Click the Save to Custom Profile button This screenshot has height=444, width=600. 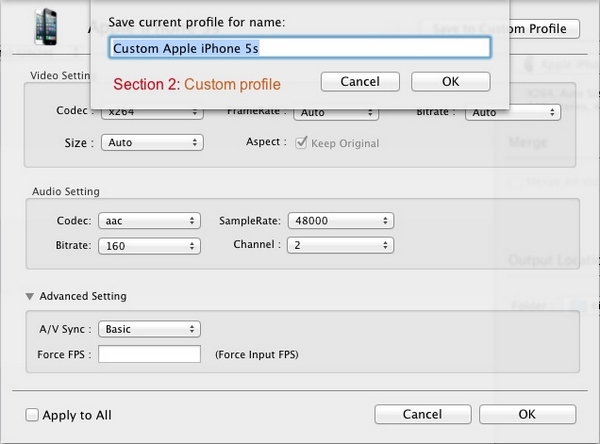(x=544, y=29)
